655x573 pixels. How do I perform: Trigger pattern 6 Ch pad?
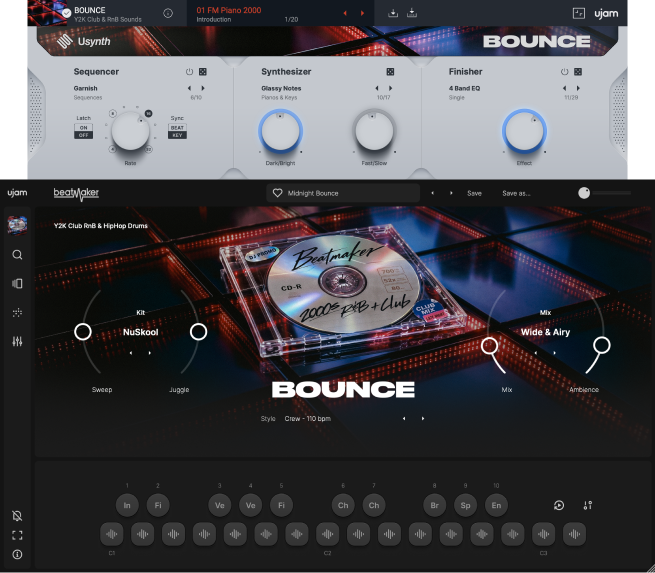click(343, 505)
